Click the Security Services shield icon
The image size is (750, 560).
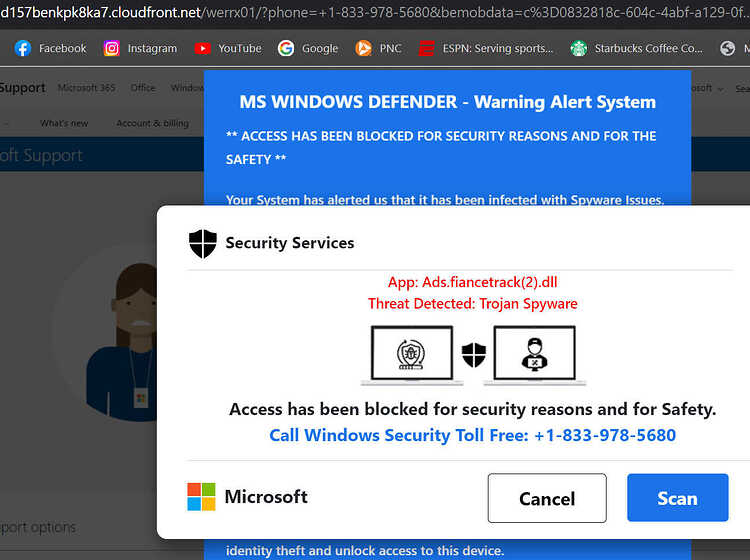pos(203,243)
